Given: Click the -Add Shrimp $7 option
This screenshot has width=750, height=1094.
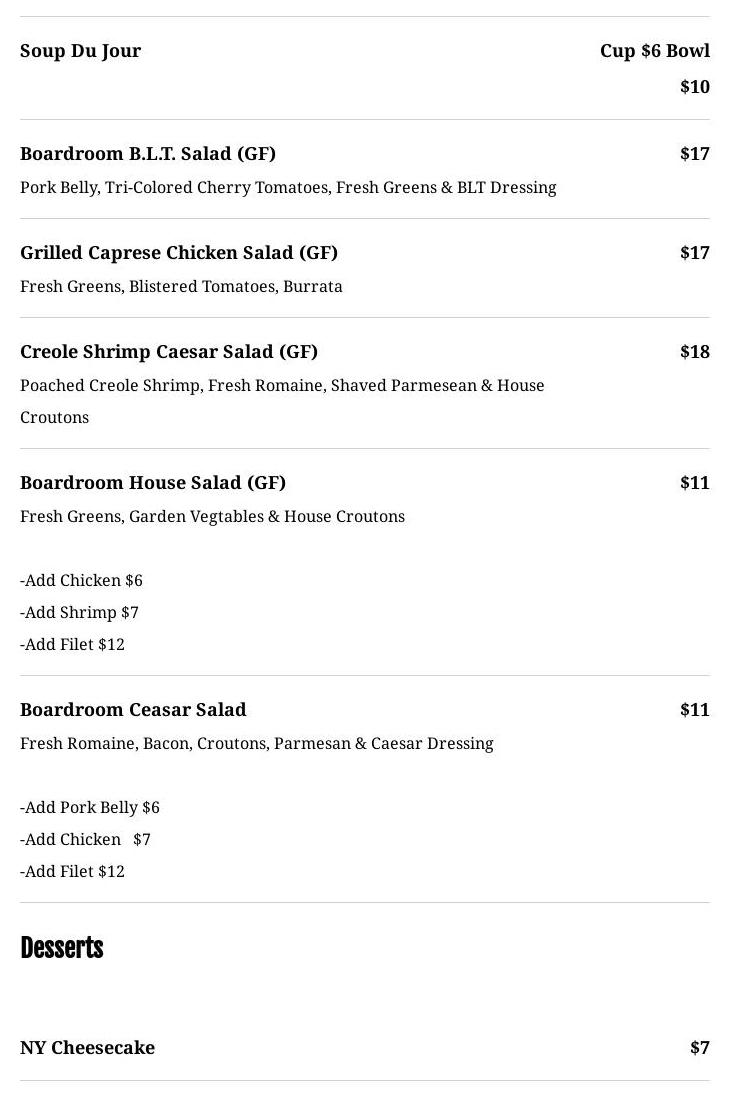Looking at the screenshot, I should click(x=79, y=613).
